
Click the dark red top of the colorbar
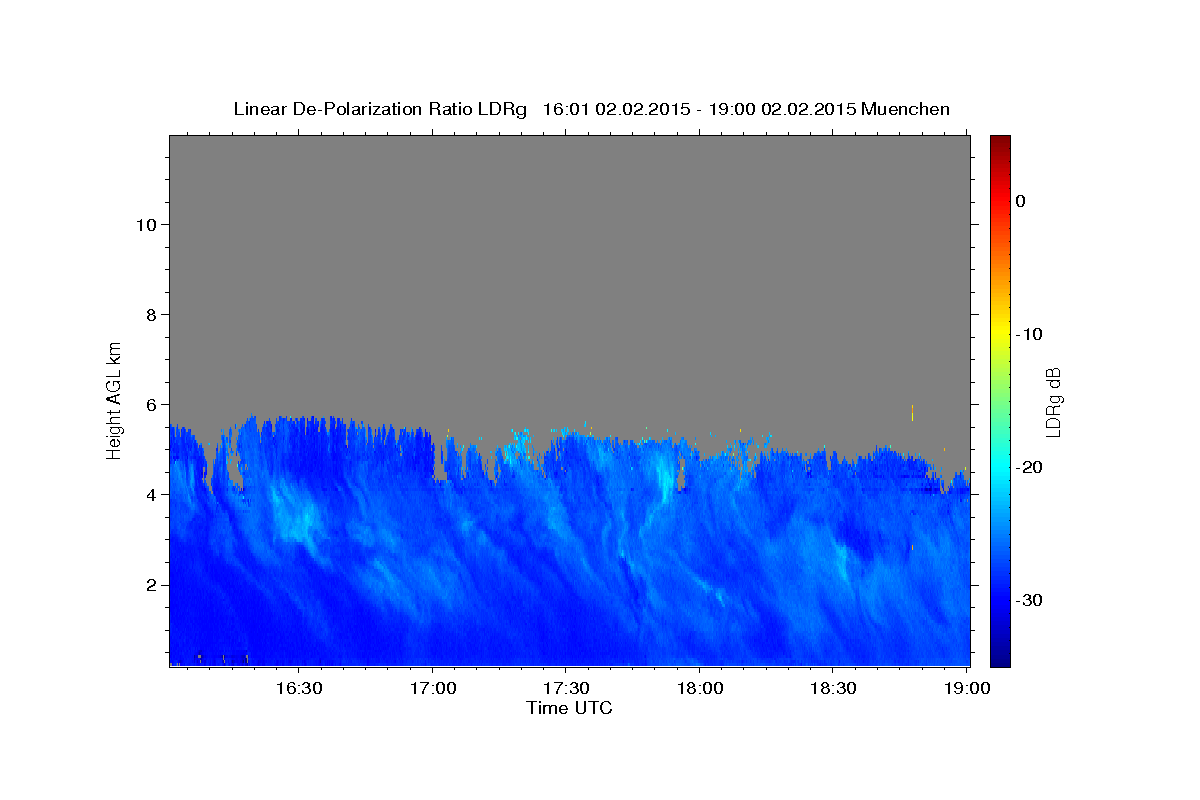[1000, 145]
